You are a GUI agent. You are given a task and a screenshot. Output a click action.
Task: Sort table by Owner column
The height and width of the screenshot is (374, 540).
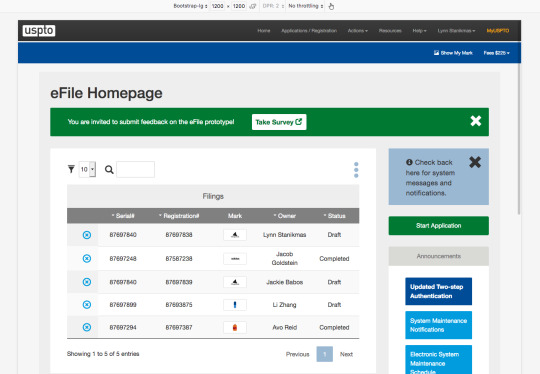click(284, 216)
